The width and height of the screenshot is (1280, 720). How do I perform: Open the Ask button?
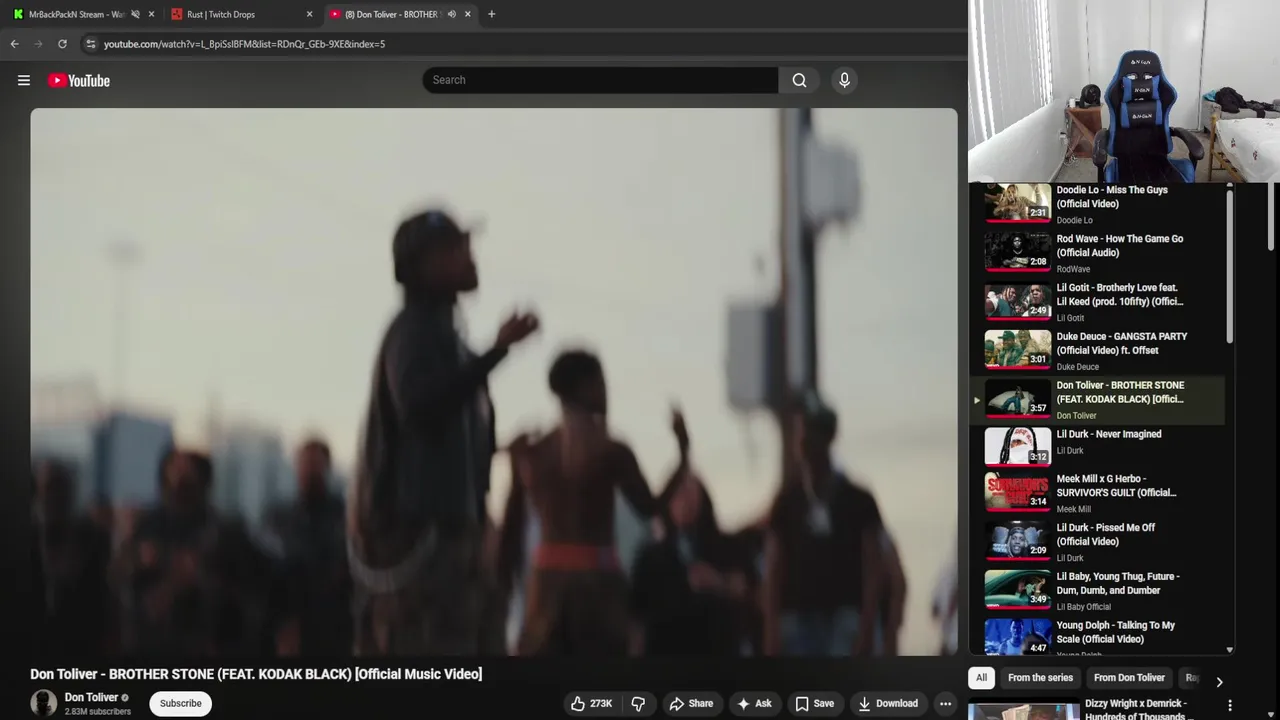pos(754,704)
